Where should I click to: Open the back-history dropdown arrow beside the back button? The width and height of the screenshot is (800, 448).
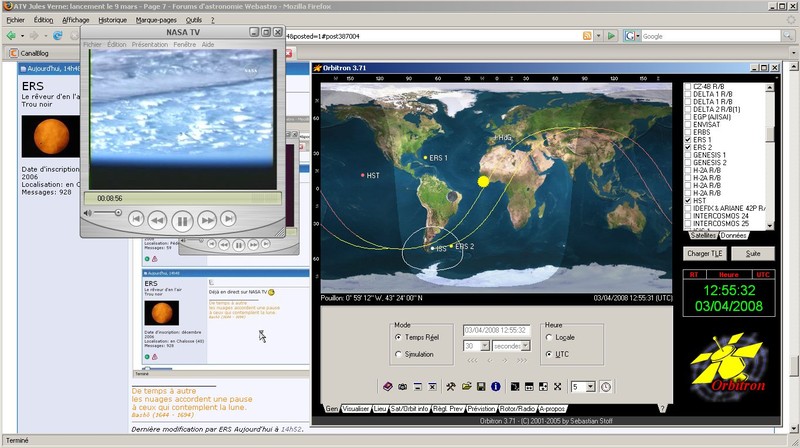[22, 36]
